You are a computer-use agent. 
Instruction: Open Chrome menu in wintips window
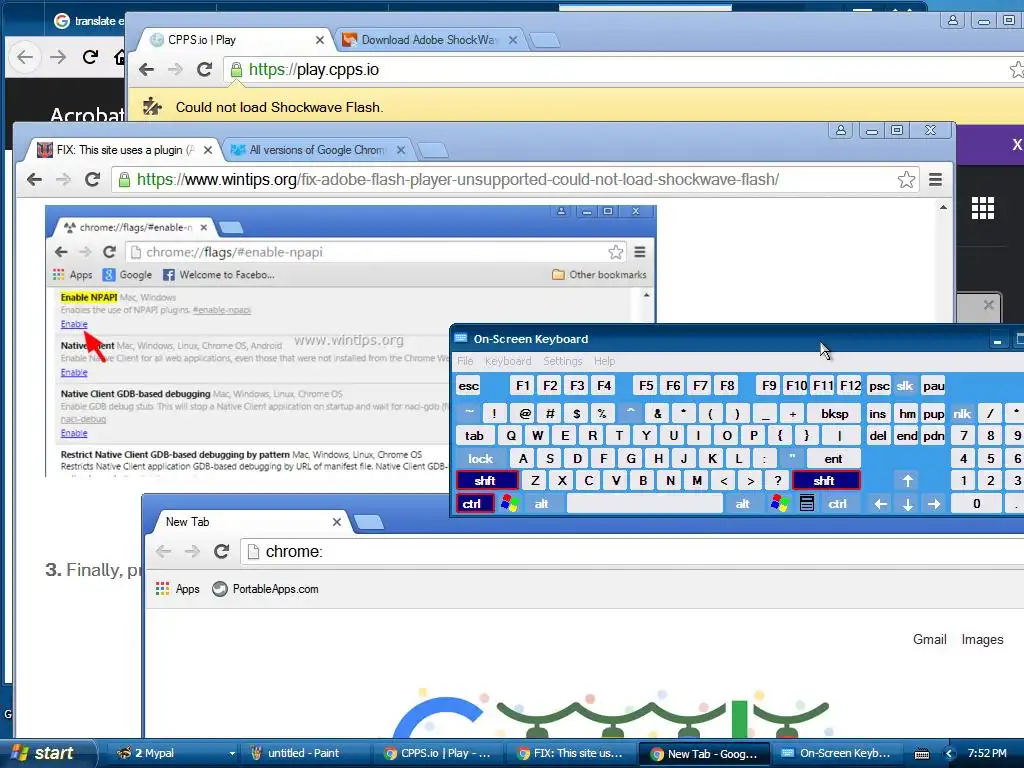click(935, 179)
